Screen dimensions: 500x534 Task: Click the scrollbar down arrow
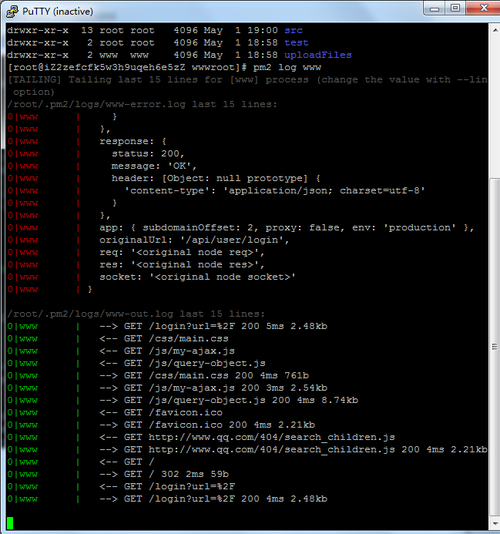(x=495, y=523)
